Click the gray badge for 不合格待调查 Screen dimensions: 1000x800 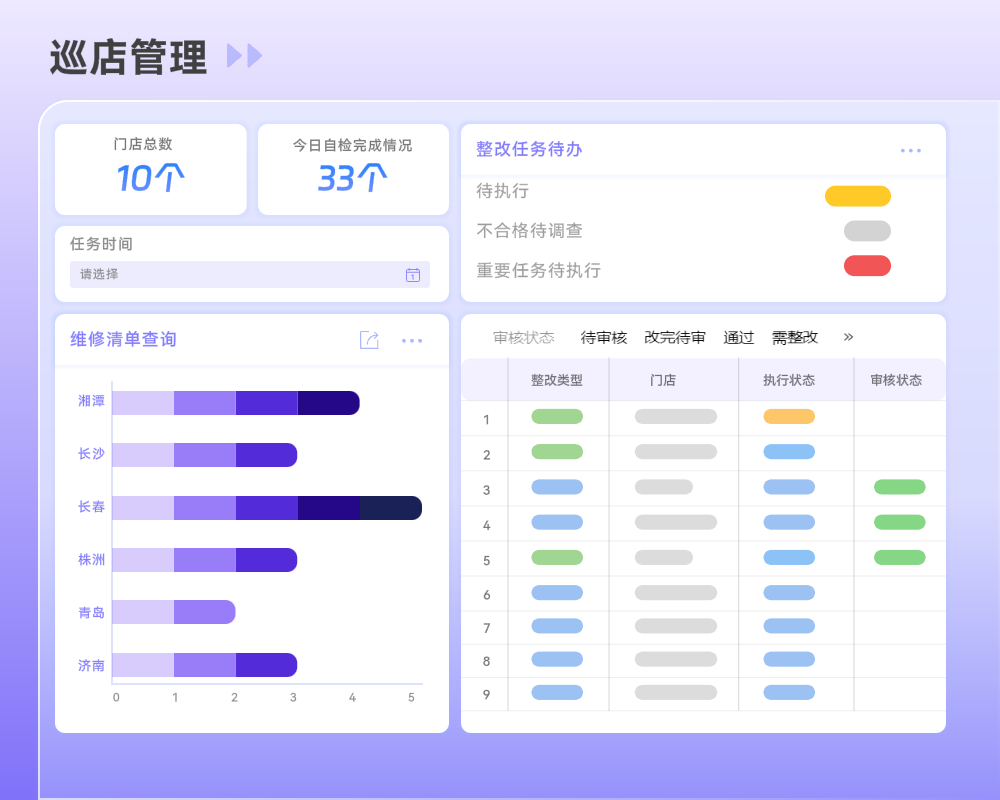[866, 230]
